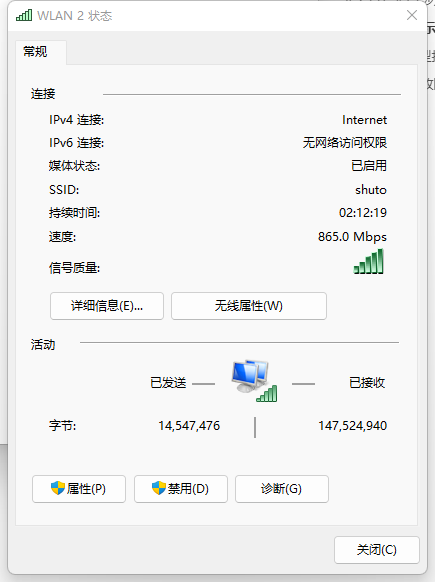The height and width of the screenshot is (582, 435).
Task: Click the duration value 02:12:19
Action: pos(363,213)
